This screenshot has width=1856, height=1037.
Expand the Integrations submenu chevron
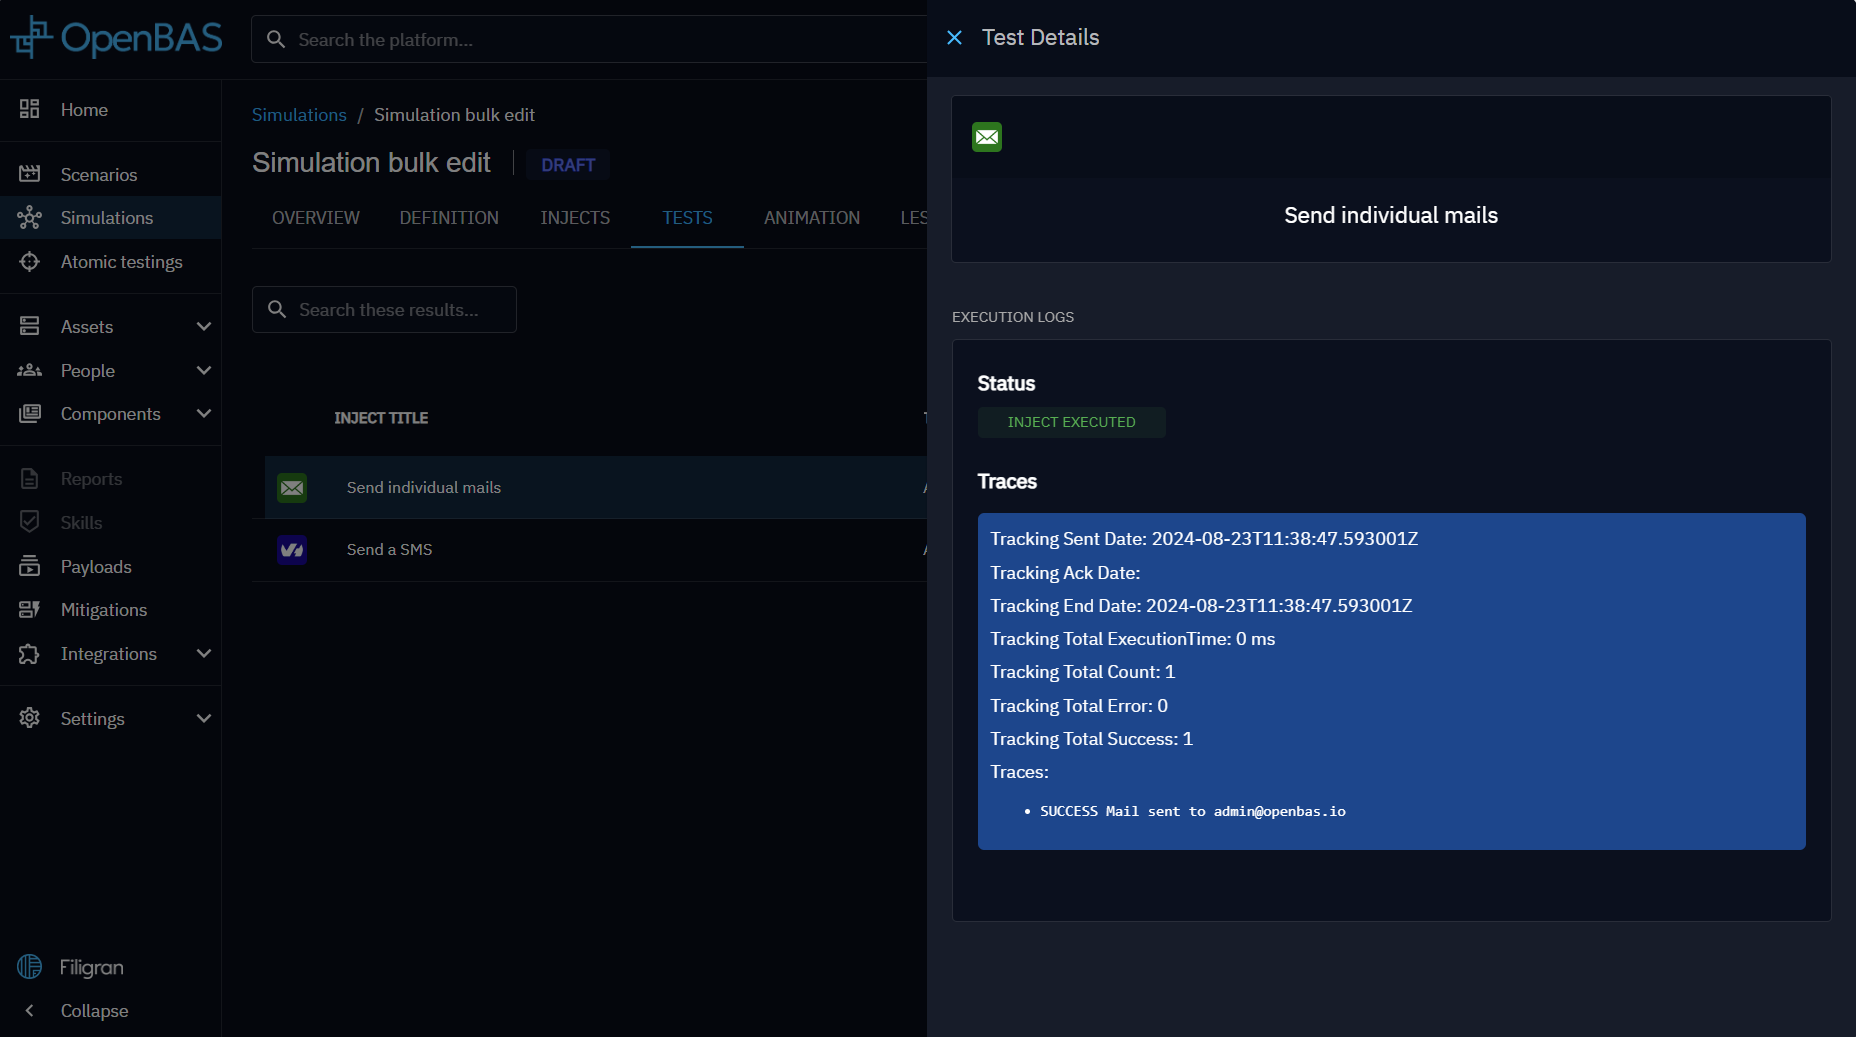click(x=204, y=654)
